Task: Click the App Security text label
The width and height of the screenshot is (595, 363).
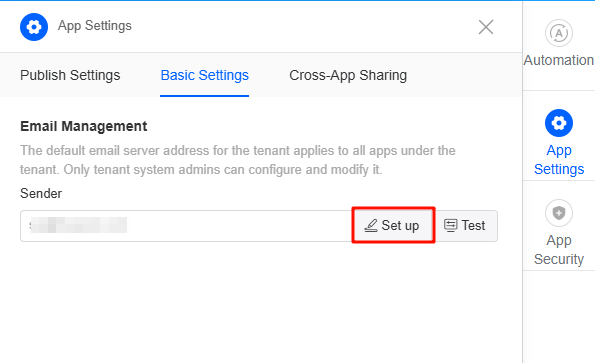Action: [559, 250]
